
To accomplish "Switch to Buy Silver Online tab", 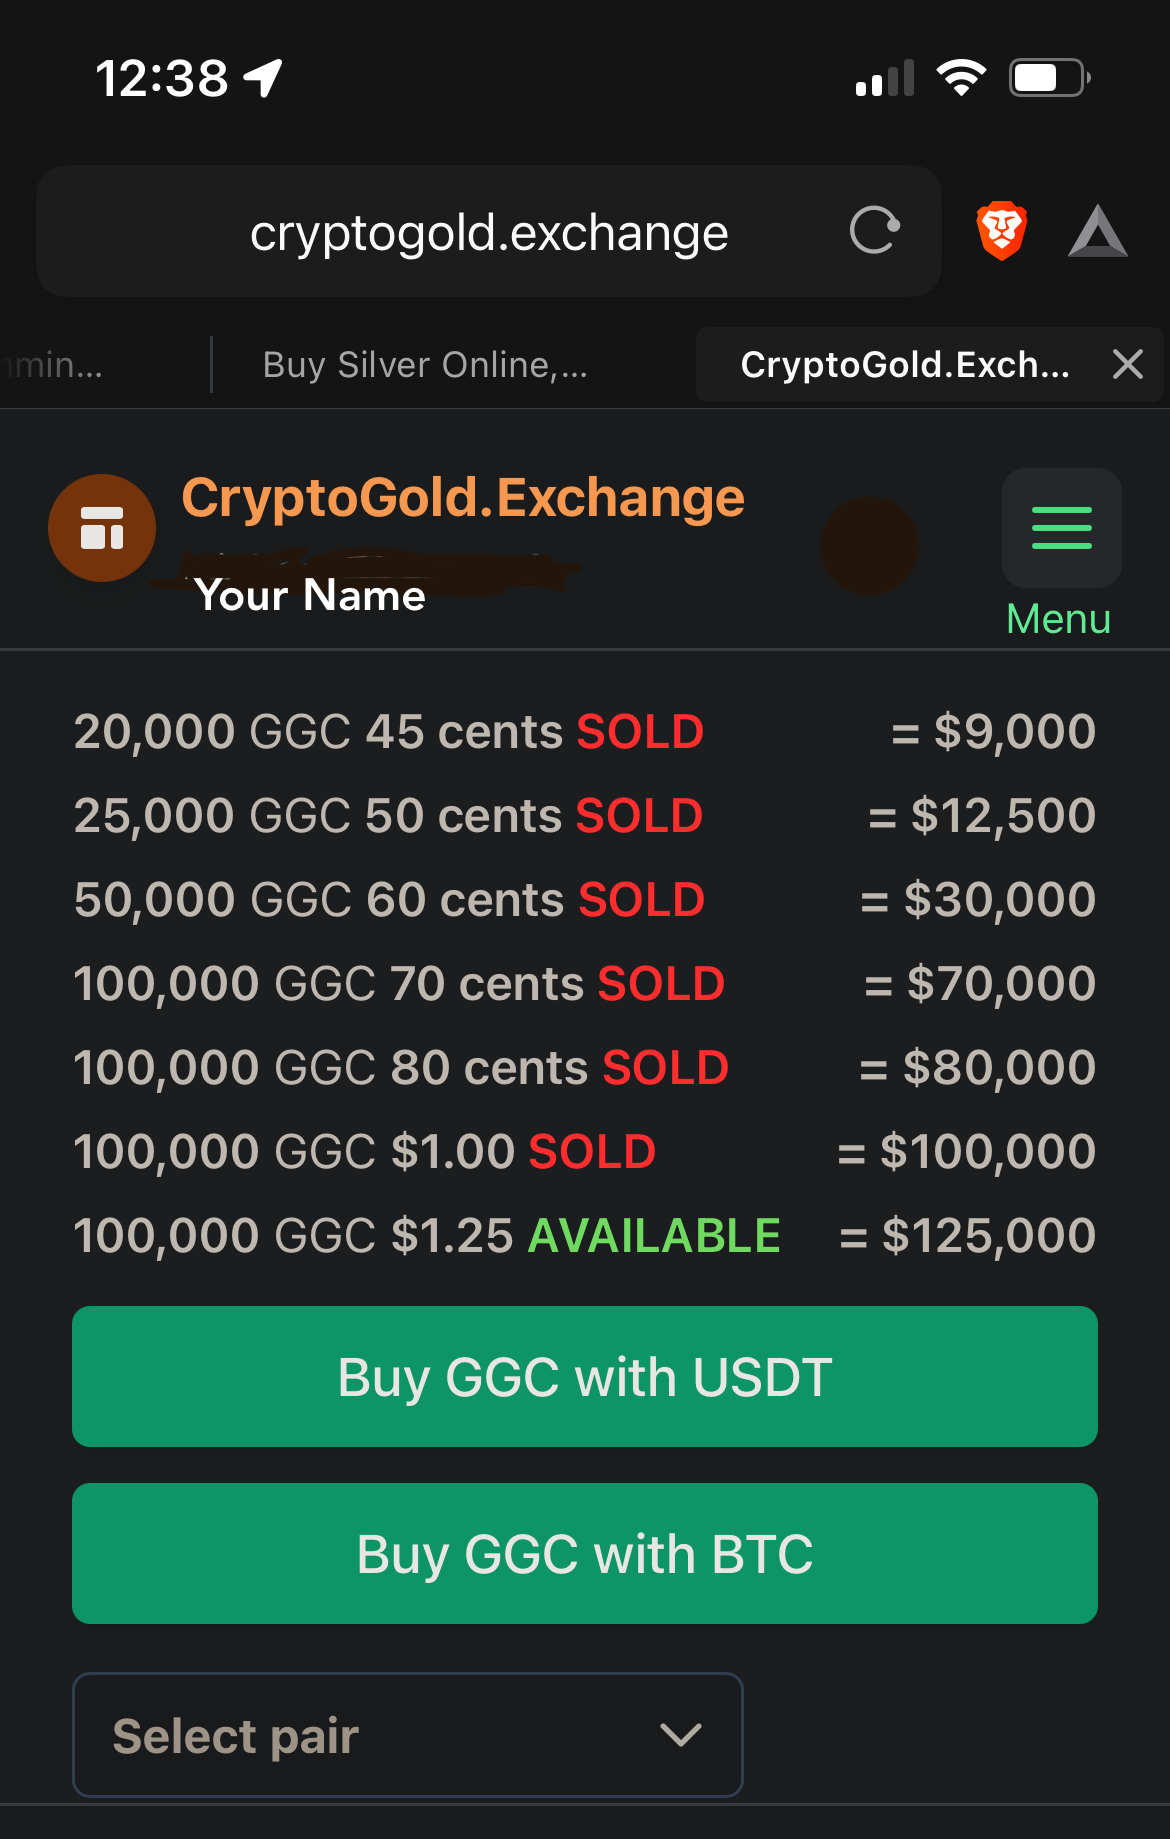I will coord(425,365).
